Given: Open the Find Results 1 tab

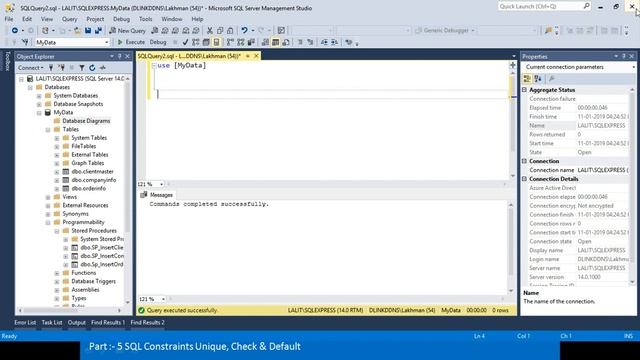Looking at the screenshot, I should (108, 322).
